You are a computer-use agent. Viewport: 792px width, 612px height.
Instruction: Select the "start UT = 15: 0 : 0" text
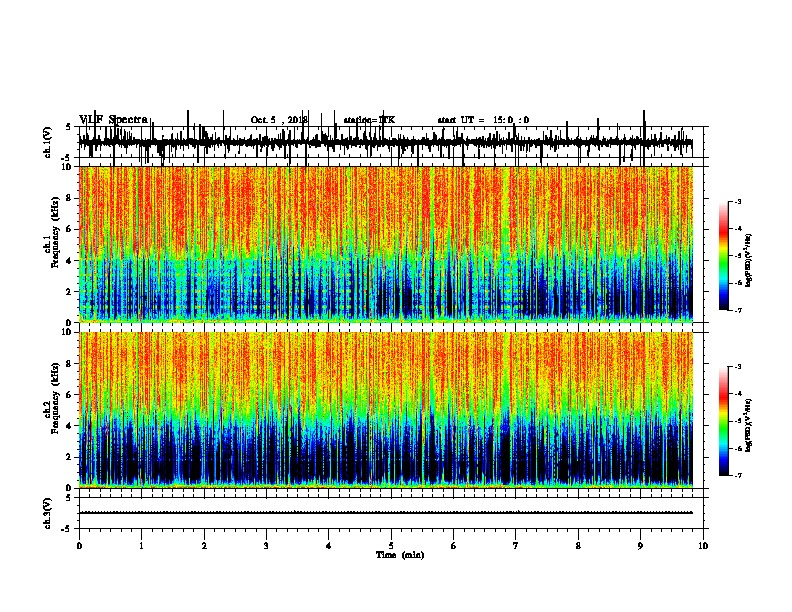483,120
